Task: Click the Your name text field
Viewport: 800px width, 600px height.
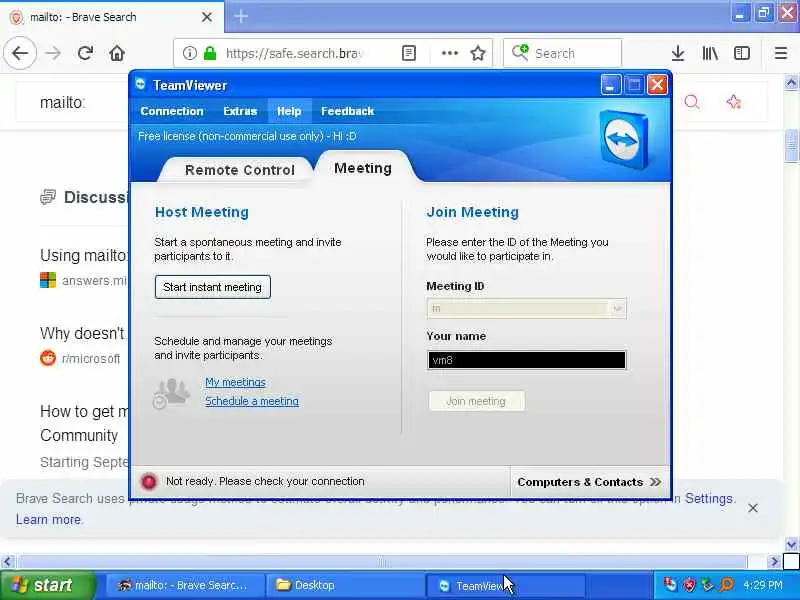Action: pos(527,360)
